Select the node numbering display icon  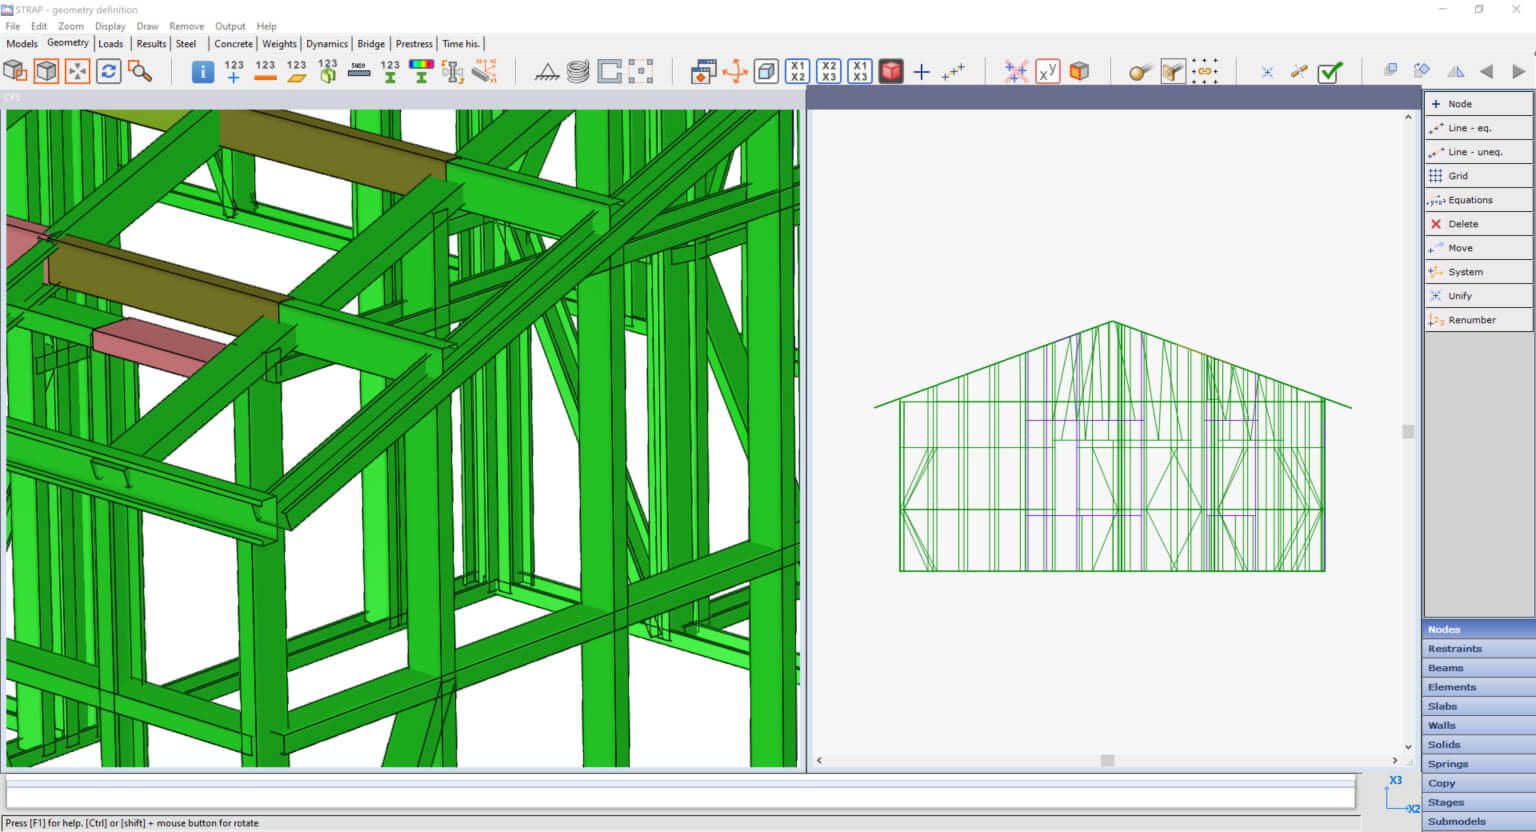coord(233,71)
